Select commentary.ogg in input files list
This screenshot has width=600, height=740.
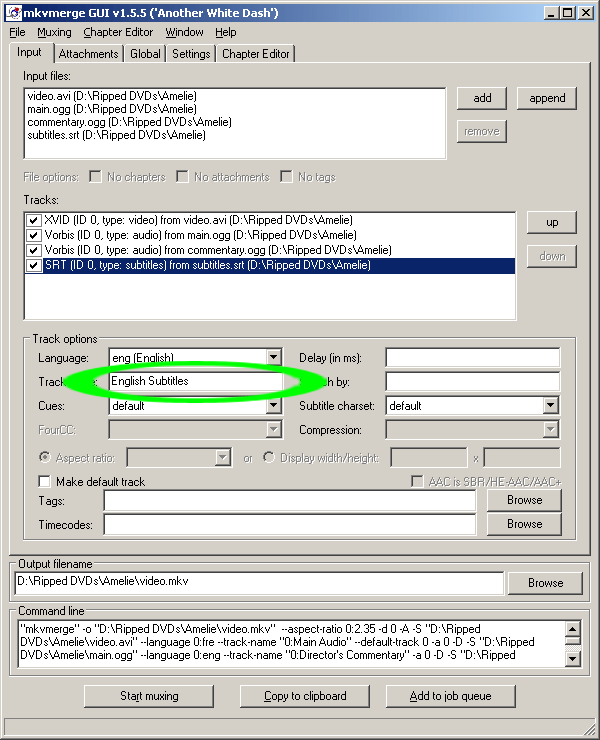[129, 122]
